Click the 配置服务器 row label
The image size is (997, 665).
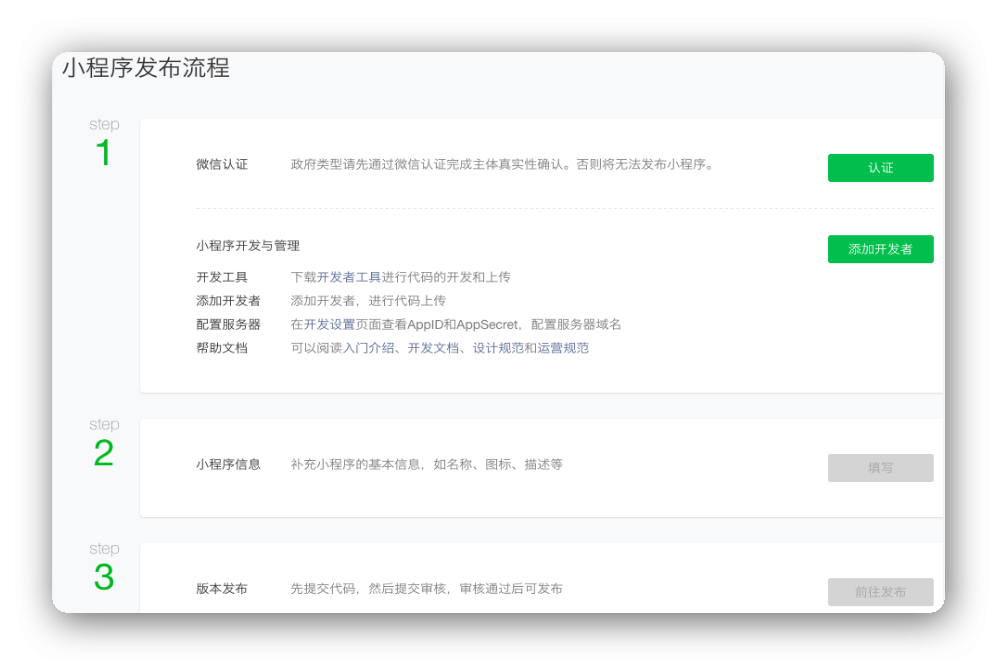[x=228, y=325]
